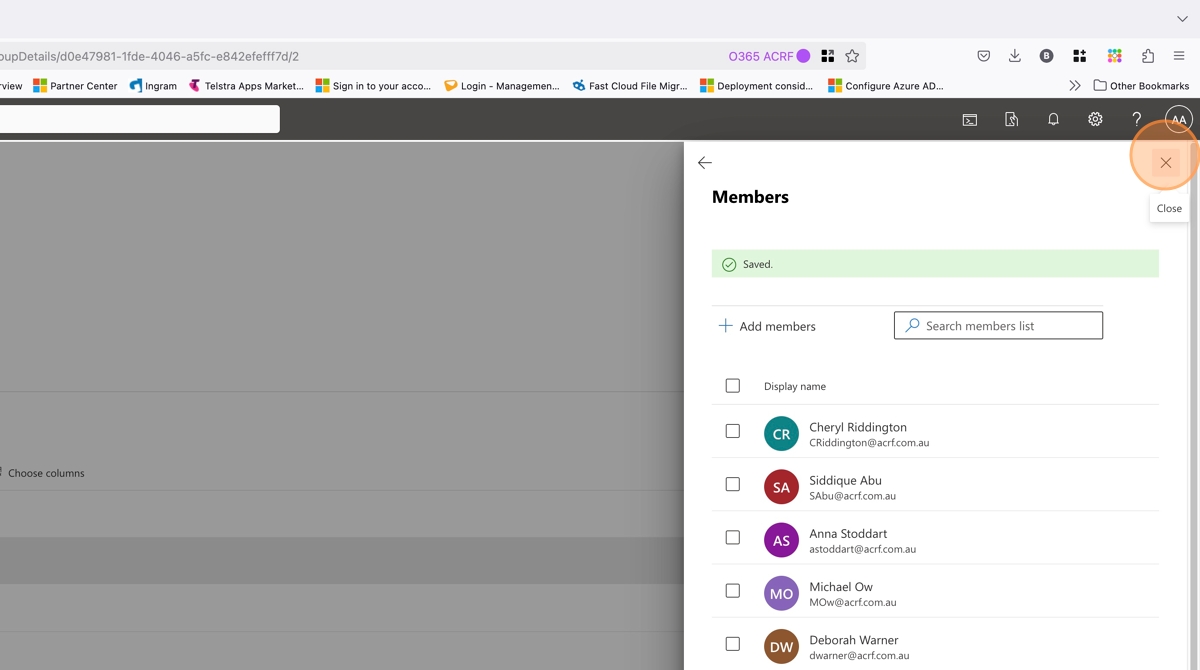Close the Members panel
Image resolution: width=1200 pixels, height=670 pixels.
(x=1165, y=163)
